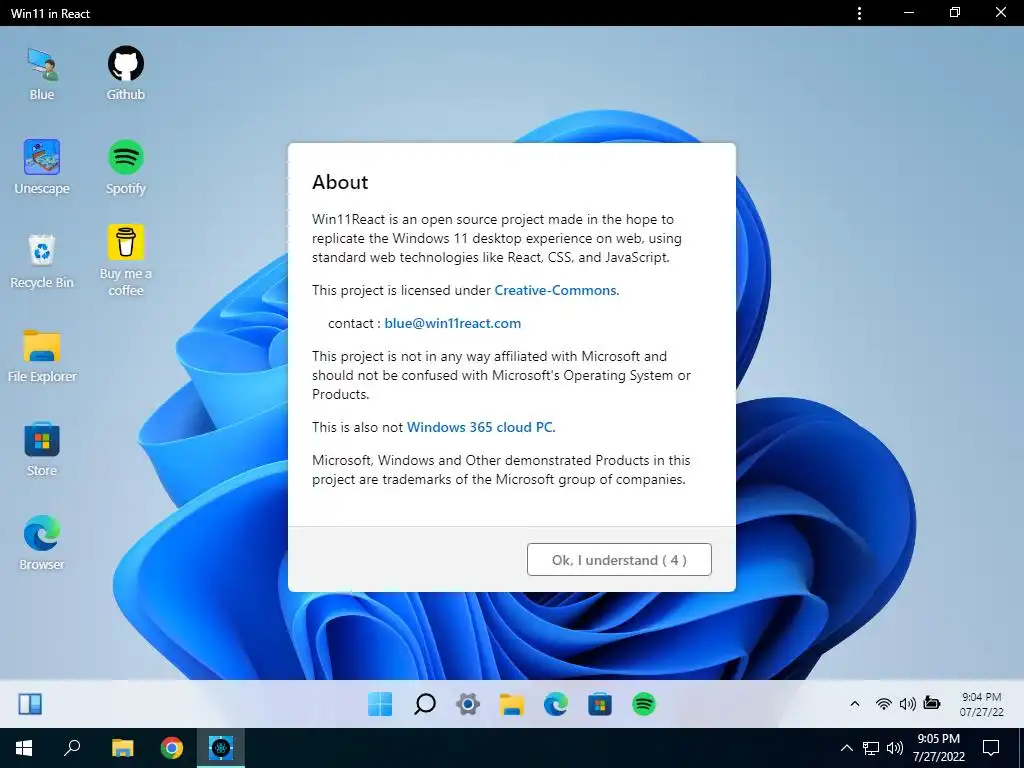Open the Github desktop icon

[125, 74]
